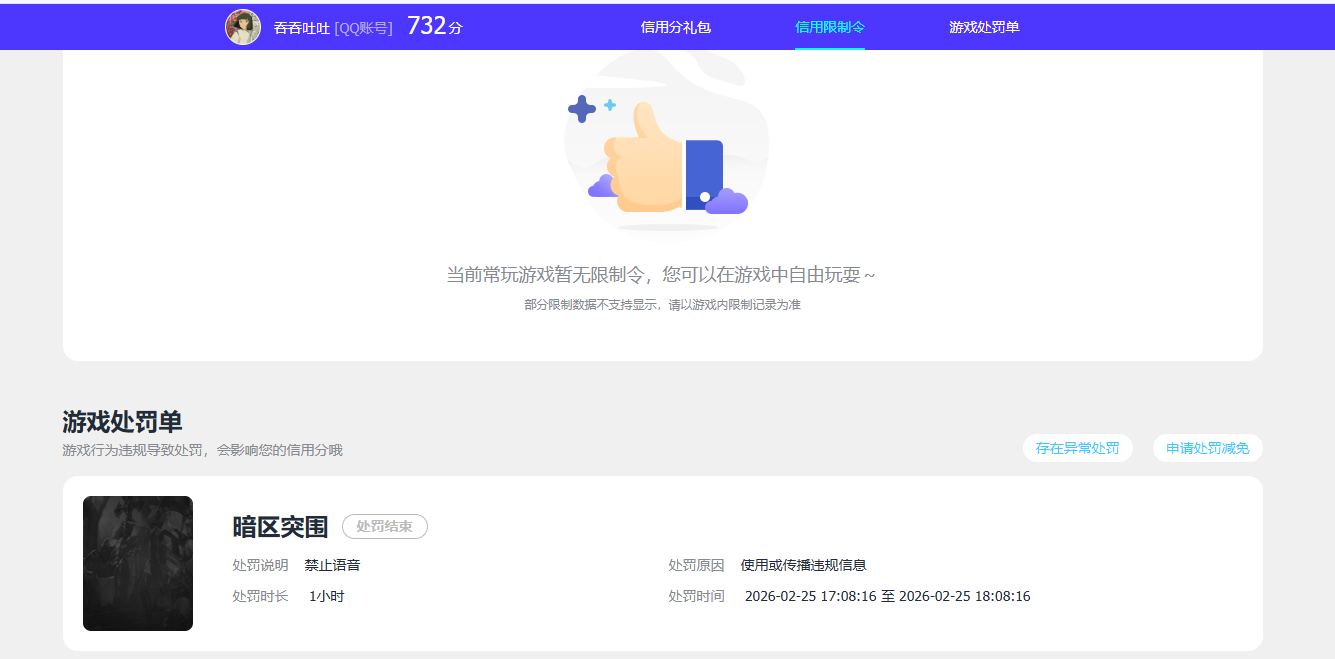Click the username 吞吞吐吐

coord(302,28)
